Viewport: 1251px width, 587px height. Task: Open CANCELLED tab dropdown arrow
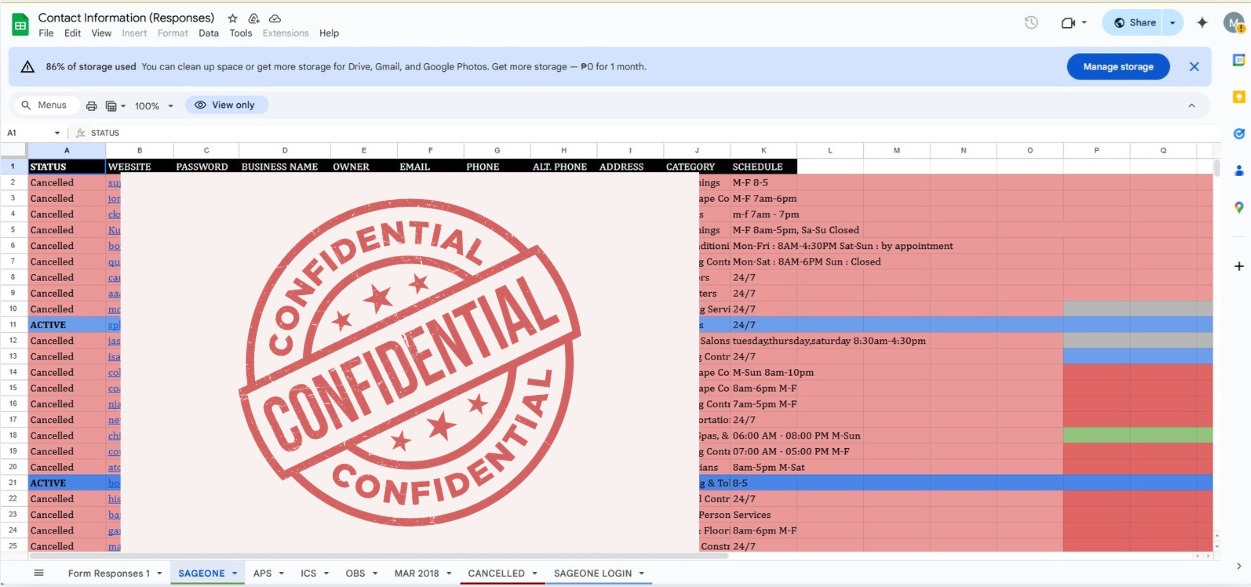535,574
